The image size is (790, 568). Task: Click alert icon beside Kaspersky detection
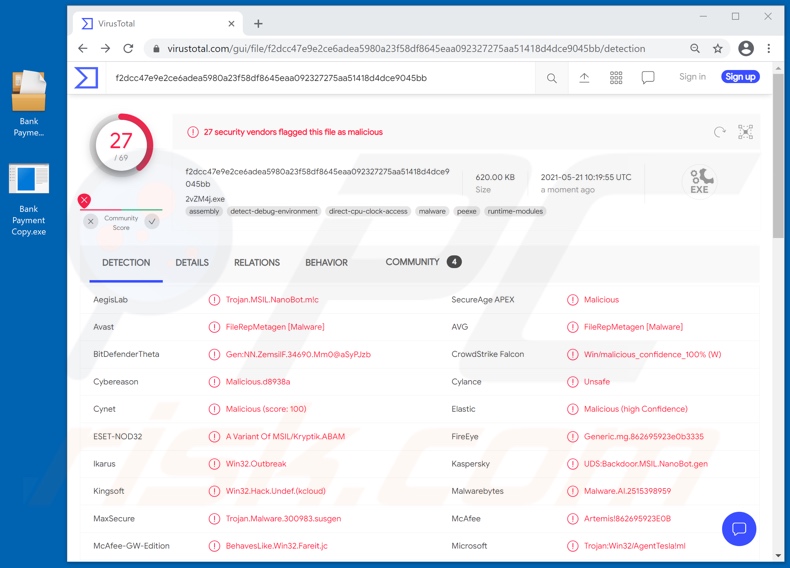click(572, 464)
